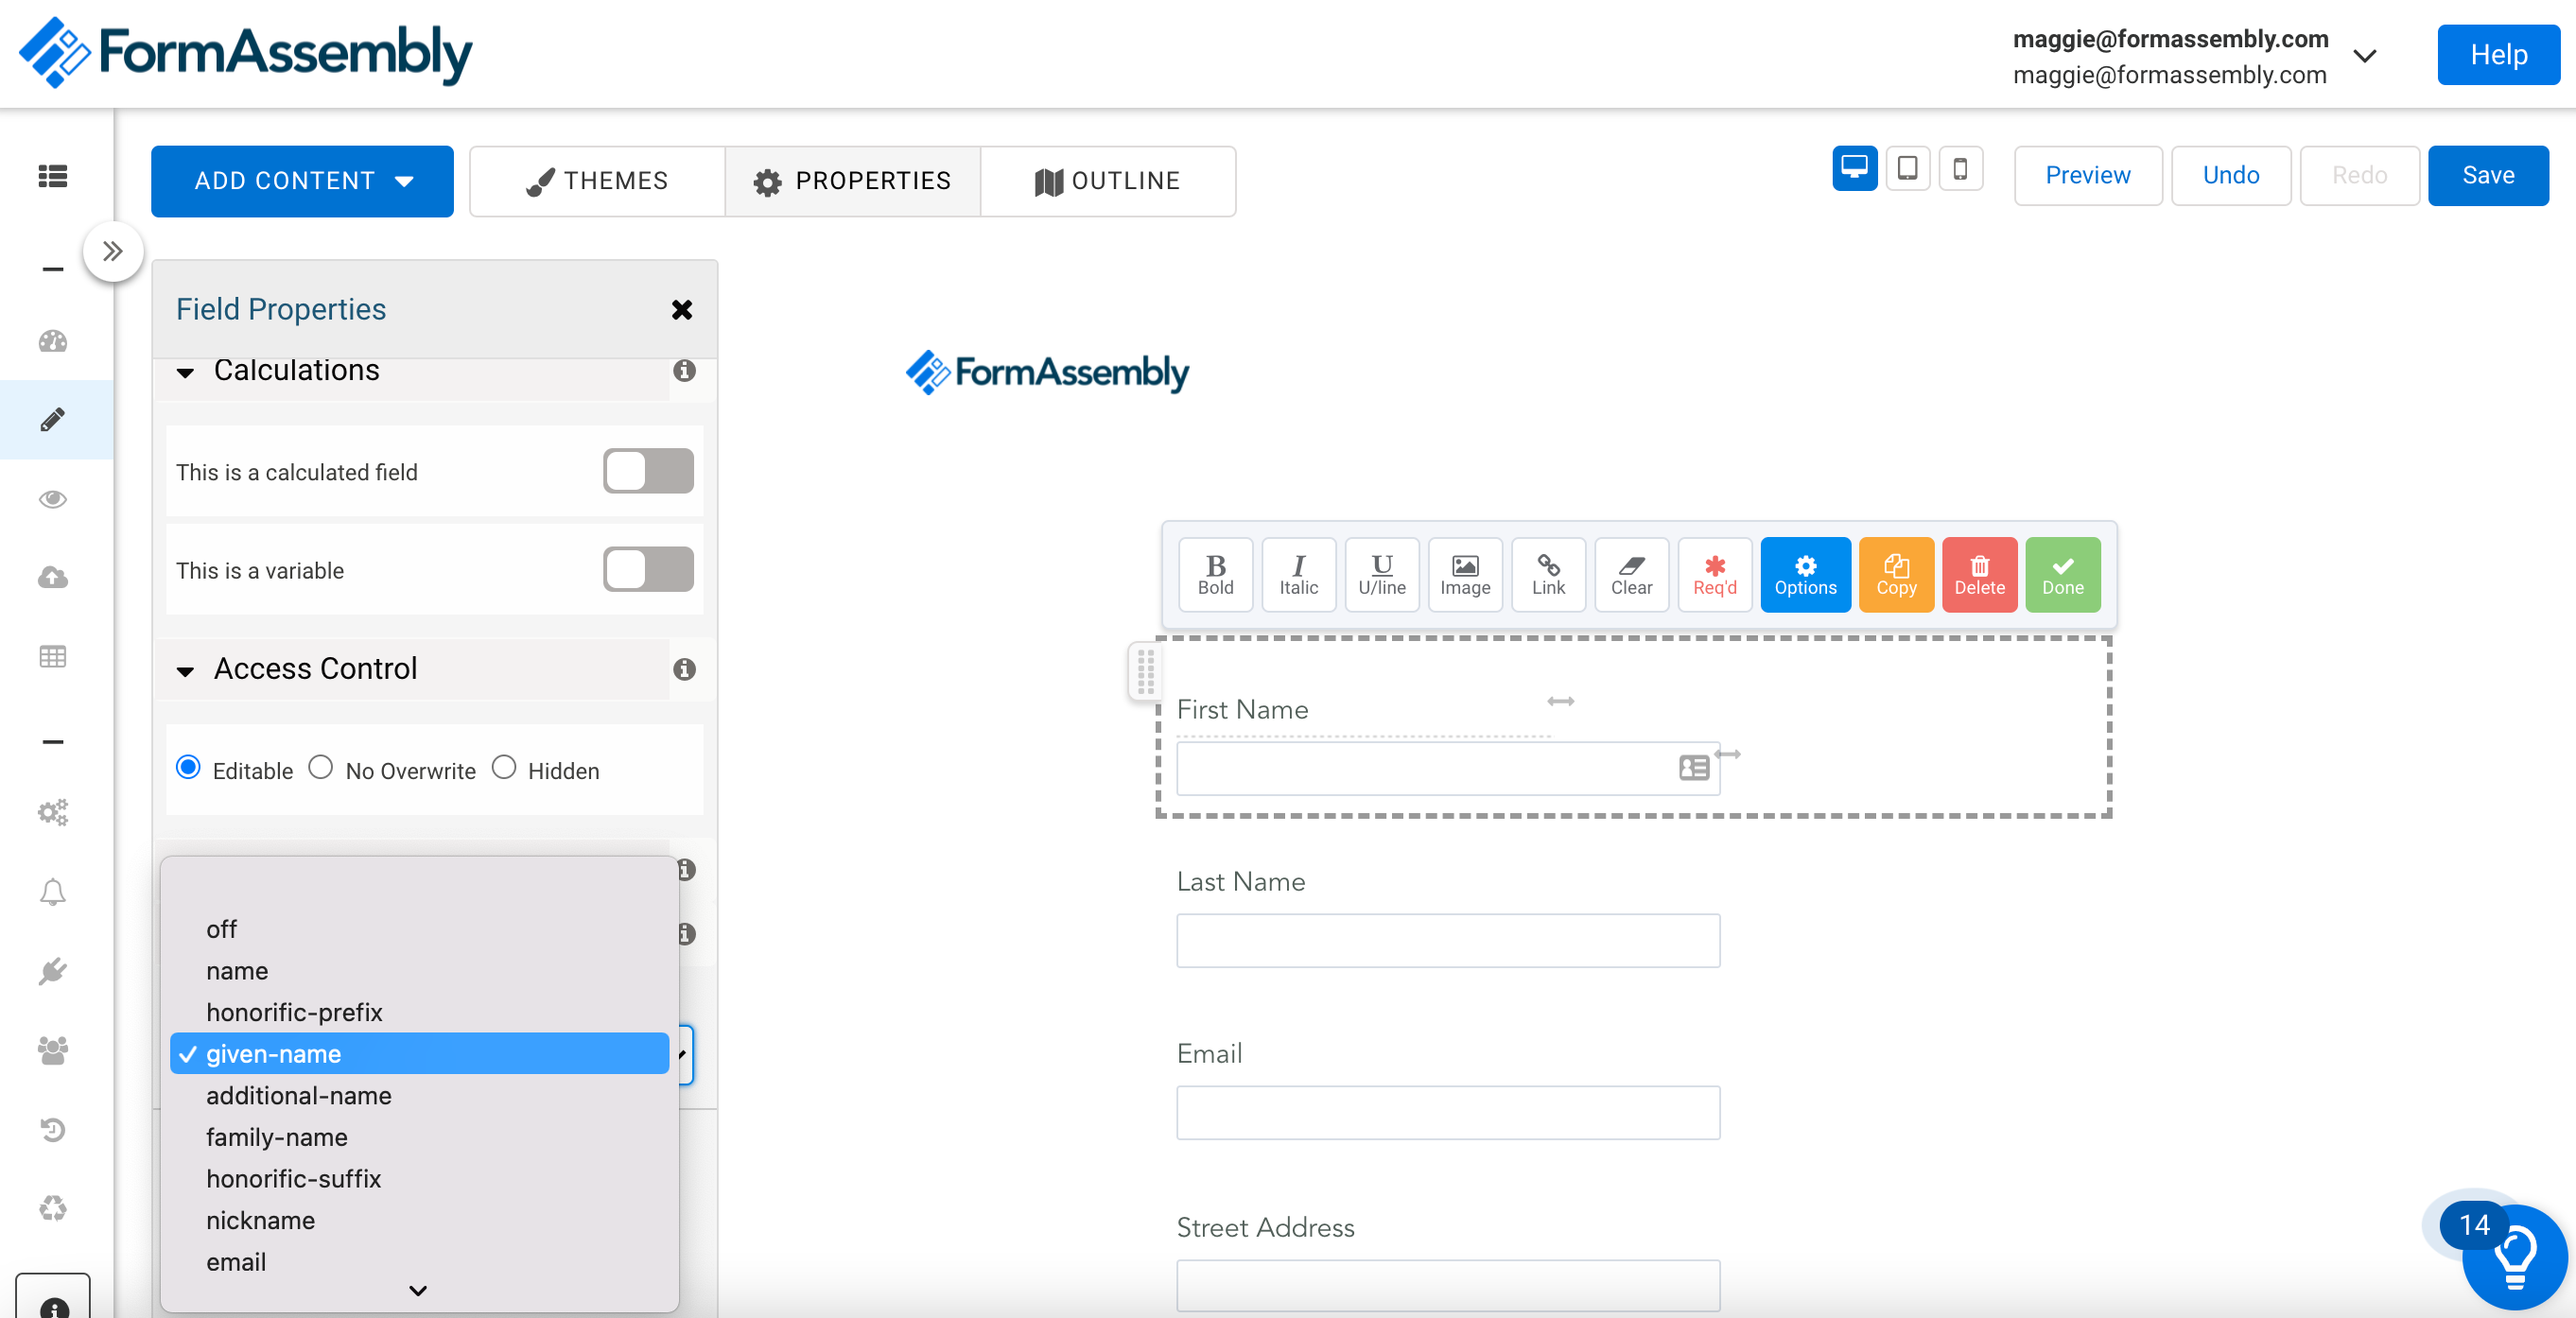Select the No Overwrite radio option
2576x1318 pixels.
pos(320,767)
